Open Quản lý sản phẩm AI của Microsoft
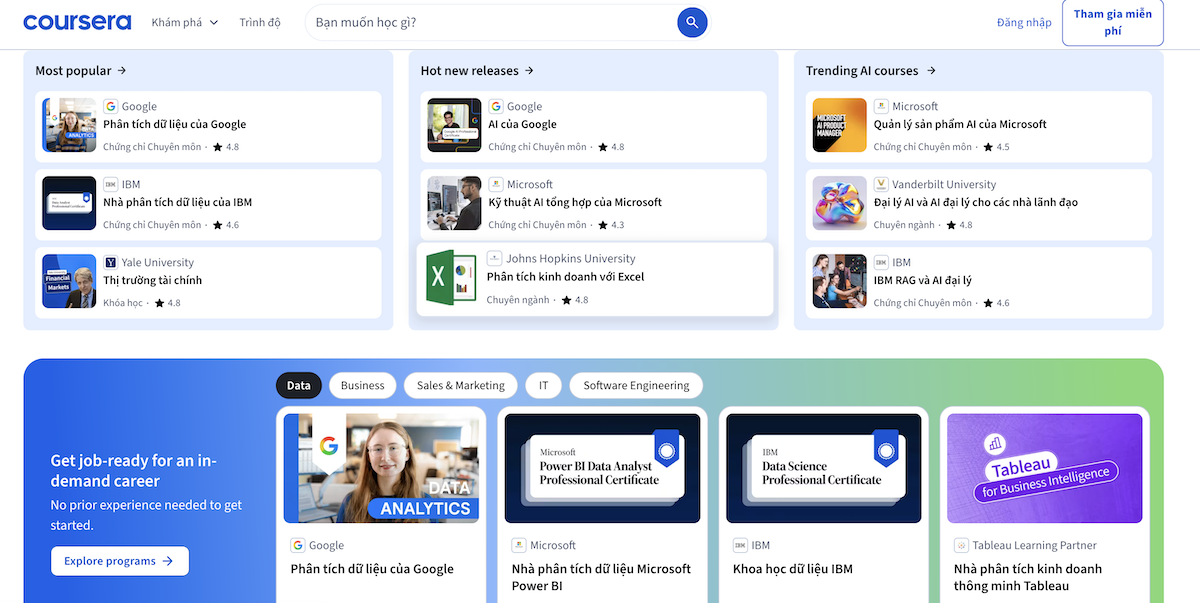Screen dimensions: 1200x603 click(960, 124)
